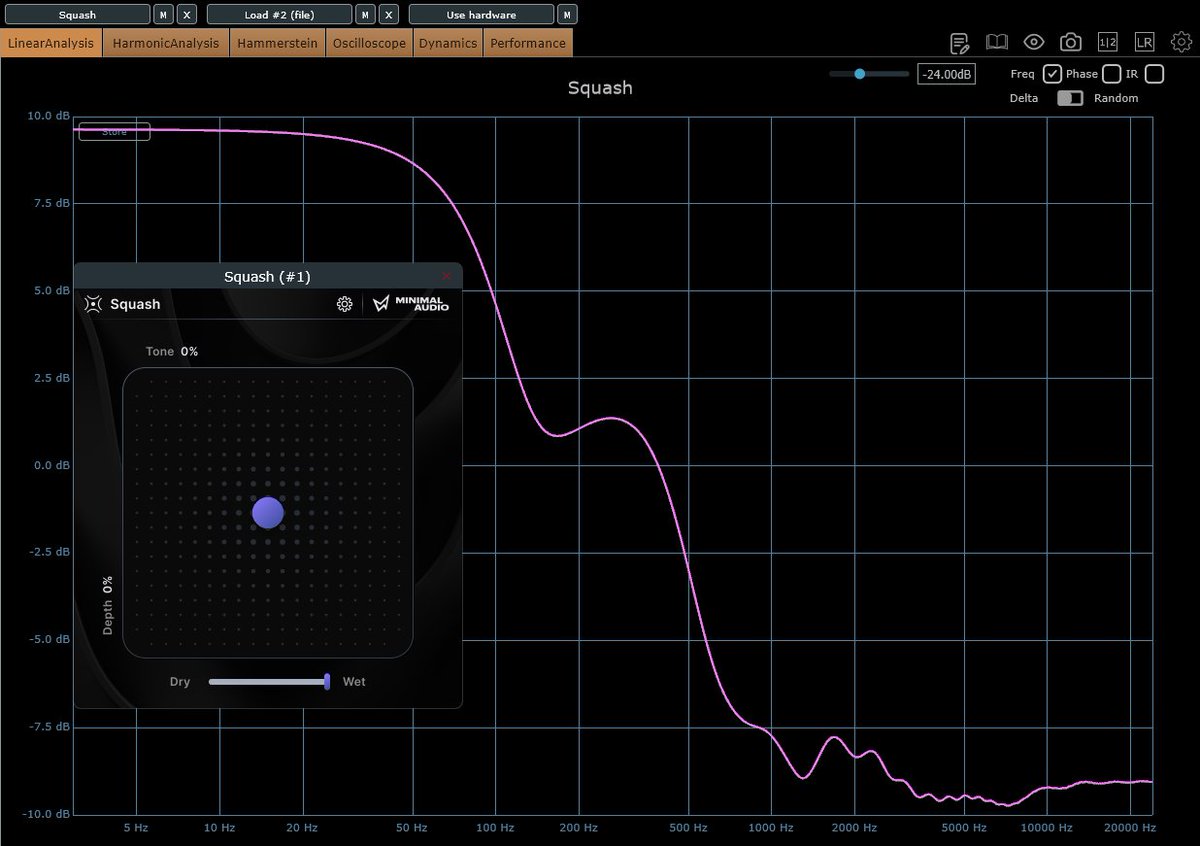Click the purple XY pad puck
The image size is (1200, 846).
[x=268, y=512]
